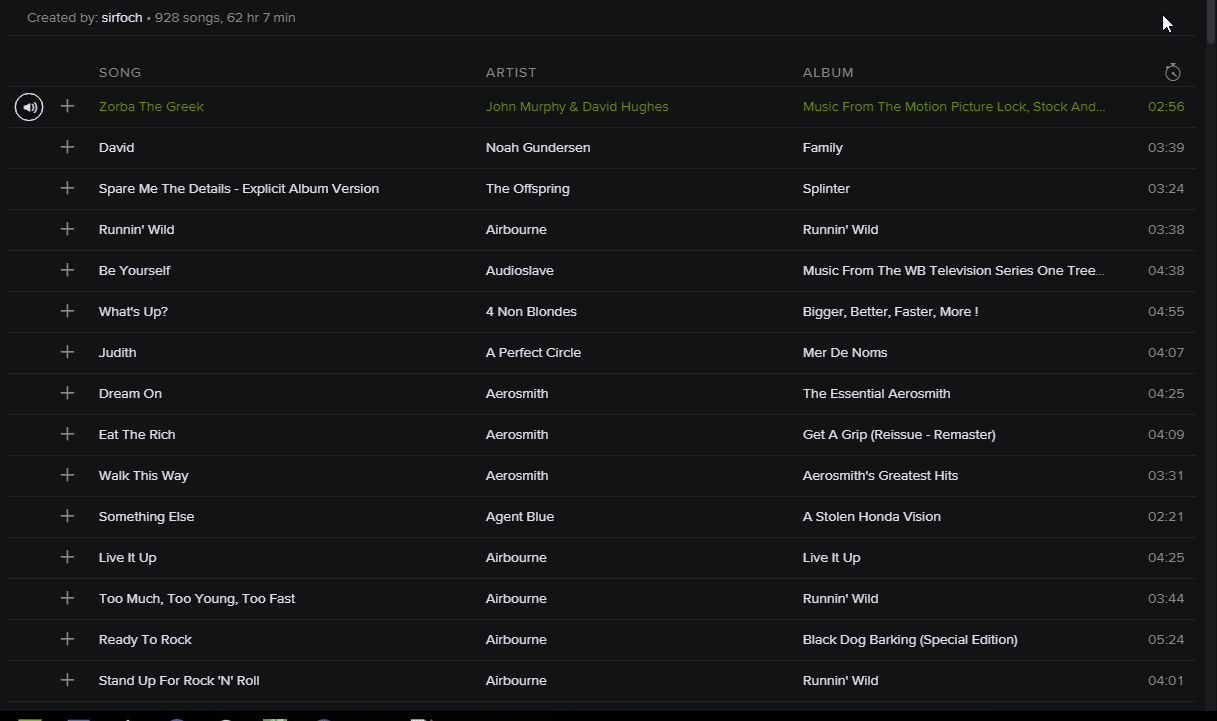Click the plus icon next to What's Up?

[67, 311]
